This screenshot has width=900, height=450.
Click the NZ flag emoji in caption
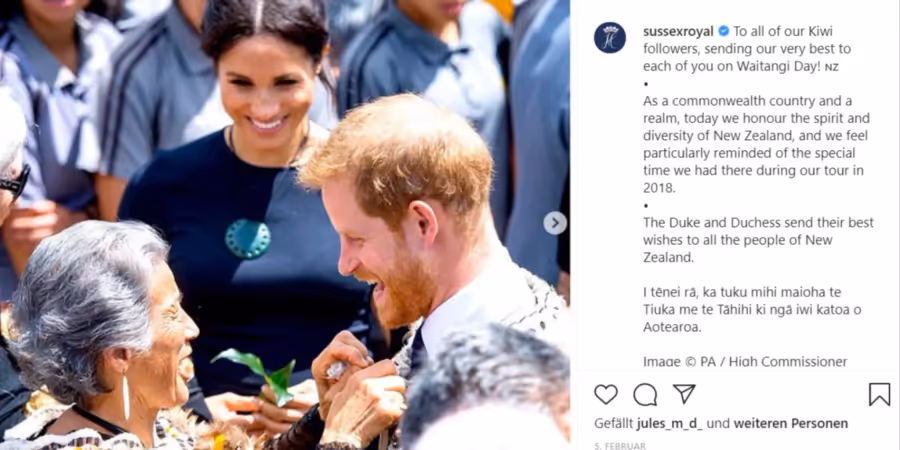pyautogui.click(x=831, y=67)
